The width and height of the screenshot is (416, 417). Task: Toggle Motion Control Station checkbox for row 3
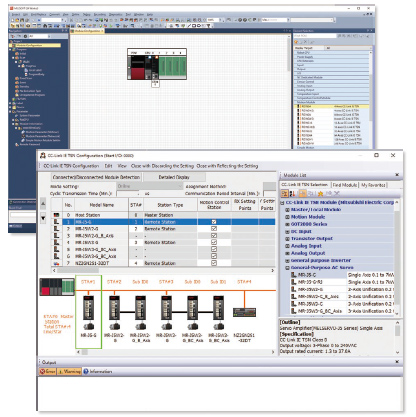pyautogui.click(x=214, y=235)
